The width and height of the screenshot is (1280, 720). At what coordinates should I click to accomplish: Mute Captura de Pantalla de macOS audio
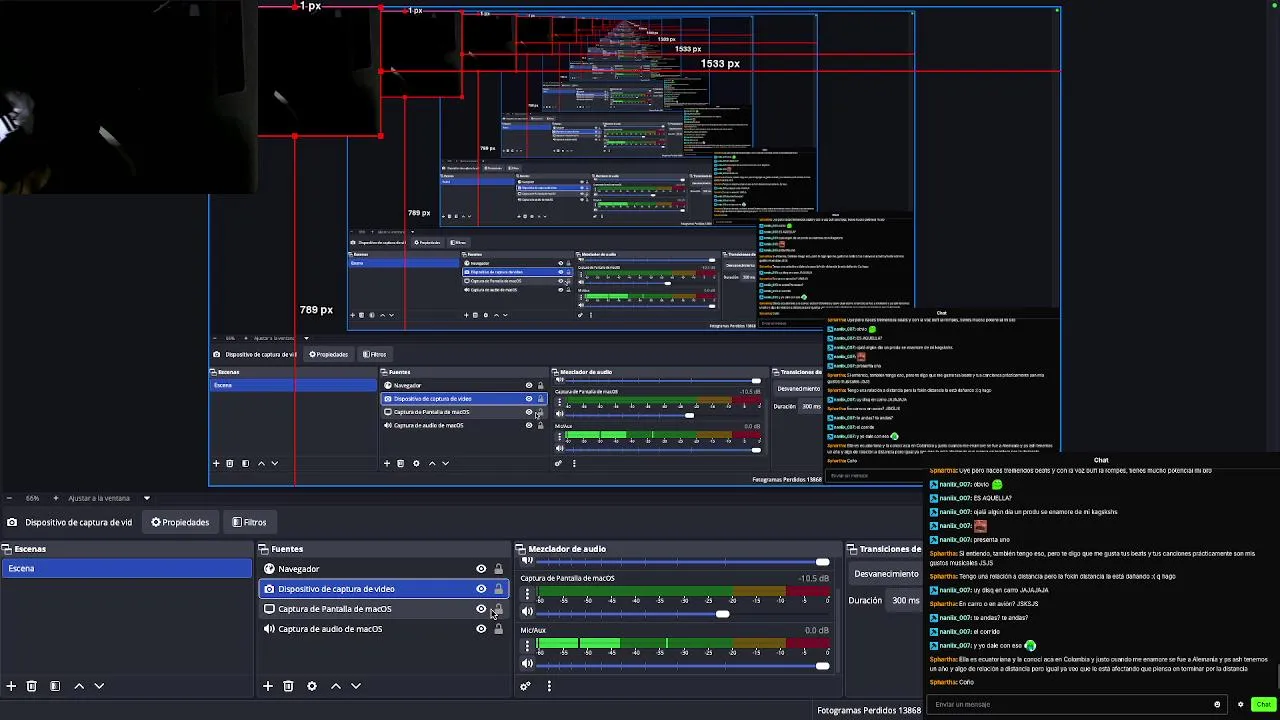(x=527, y=612)
